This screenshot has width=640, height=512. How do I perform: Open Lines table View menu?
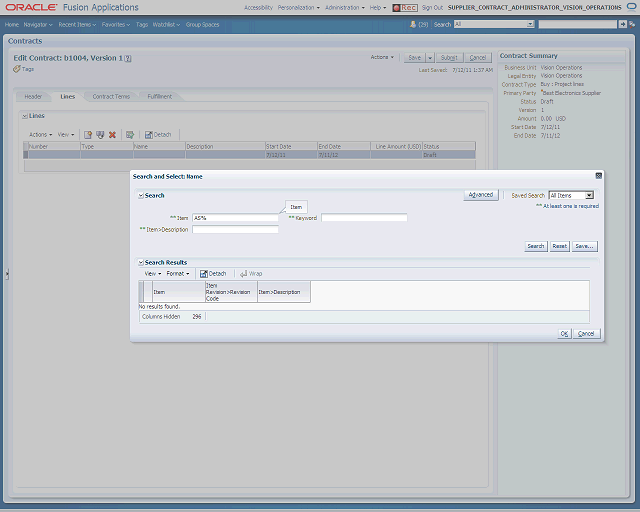66,135
